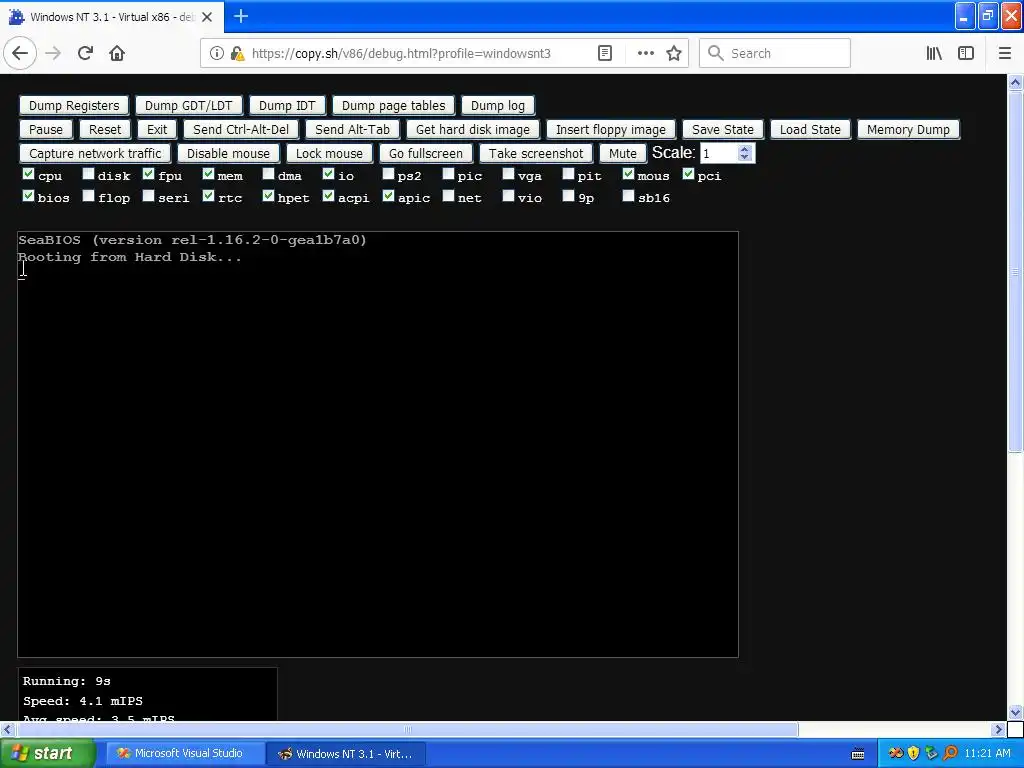Image resolution: width=1024 pixels, height=768 pixels.
Task: Toggle reader view icon in address bar
Action: 605,53
